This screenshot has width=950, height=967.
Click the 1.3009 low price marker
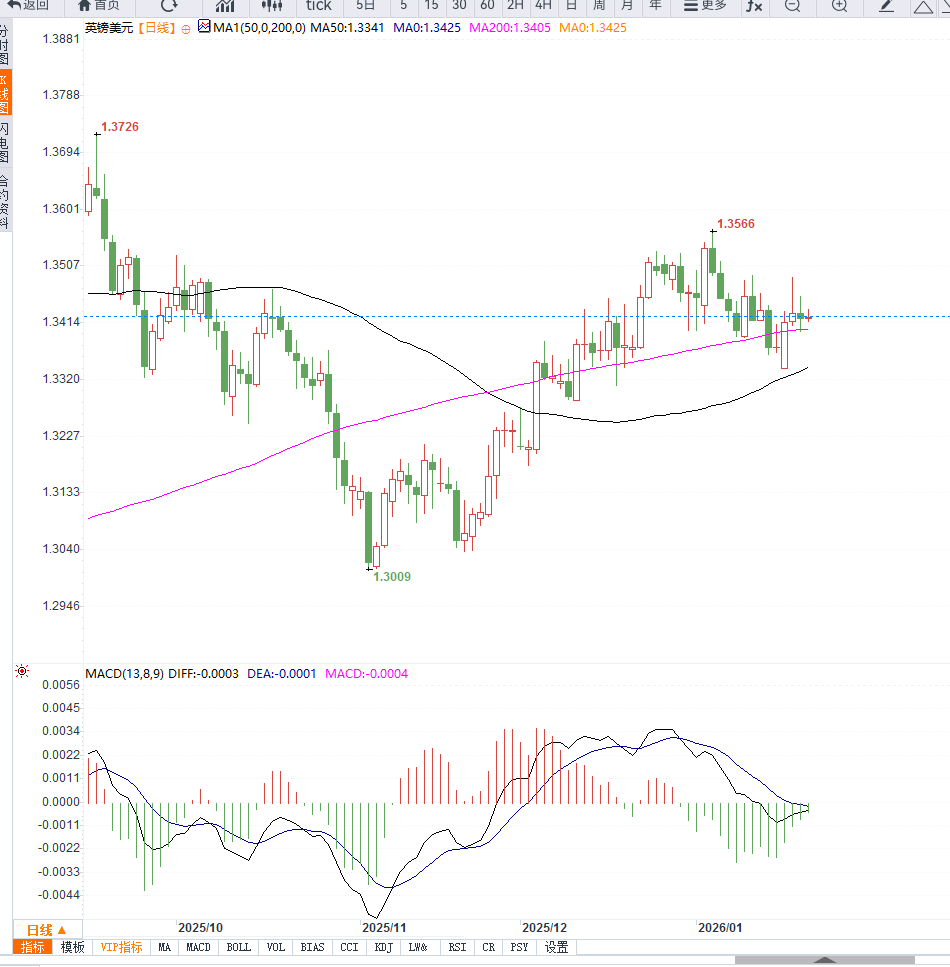tap(392, 577)
